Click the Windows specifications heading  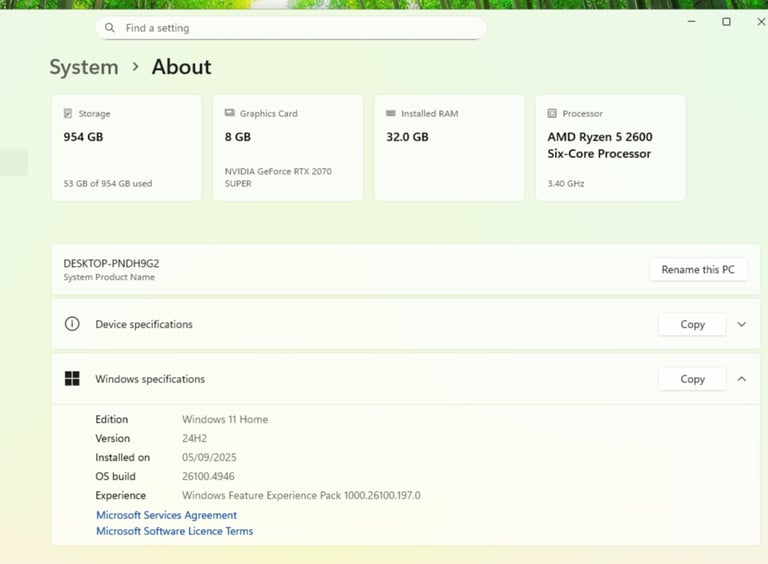click(150, 379)
